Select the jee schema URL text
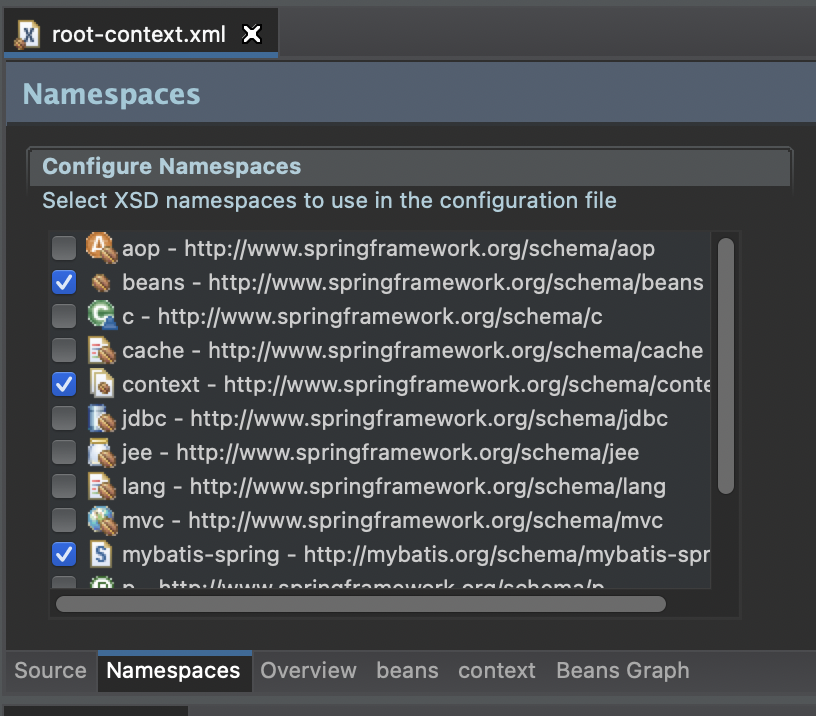Image resolution: width=816 pixels, height=716 pixels. [407, 453]
